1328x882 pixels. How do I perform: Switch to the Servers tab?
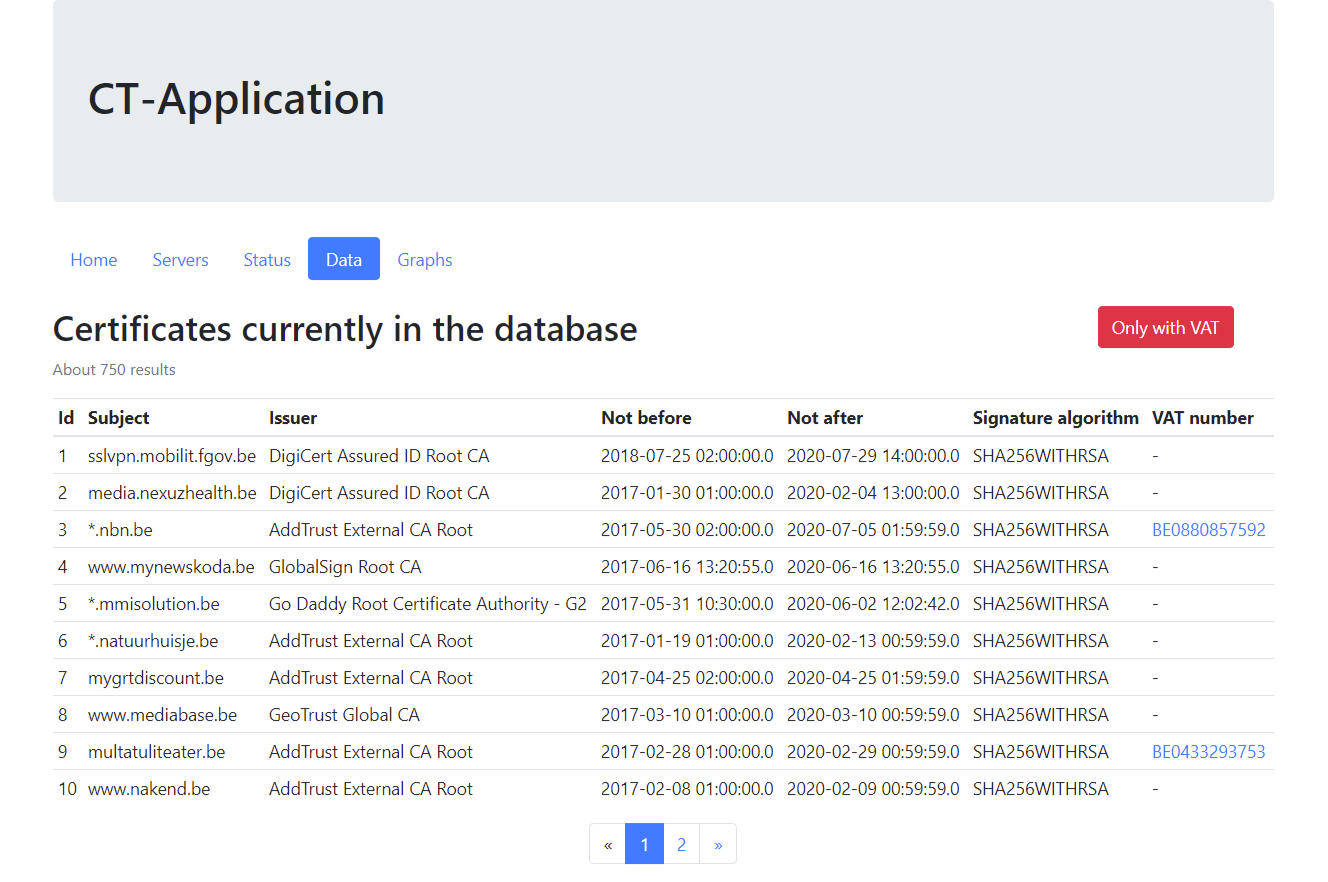tap(180, 259)
